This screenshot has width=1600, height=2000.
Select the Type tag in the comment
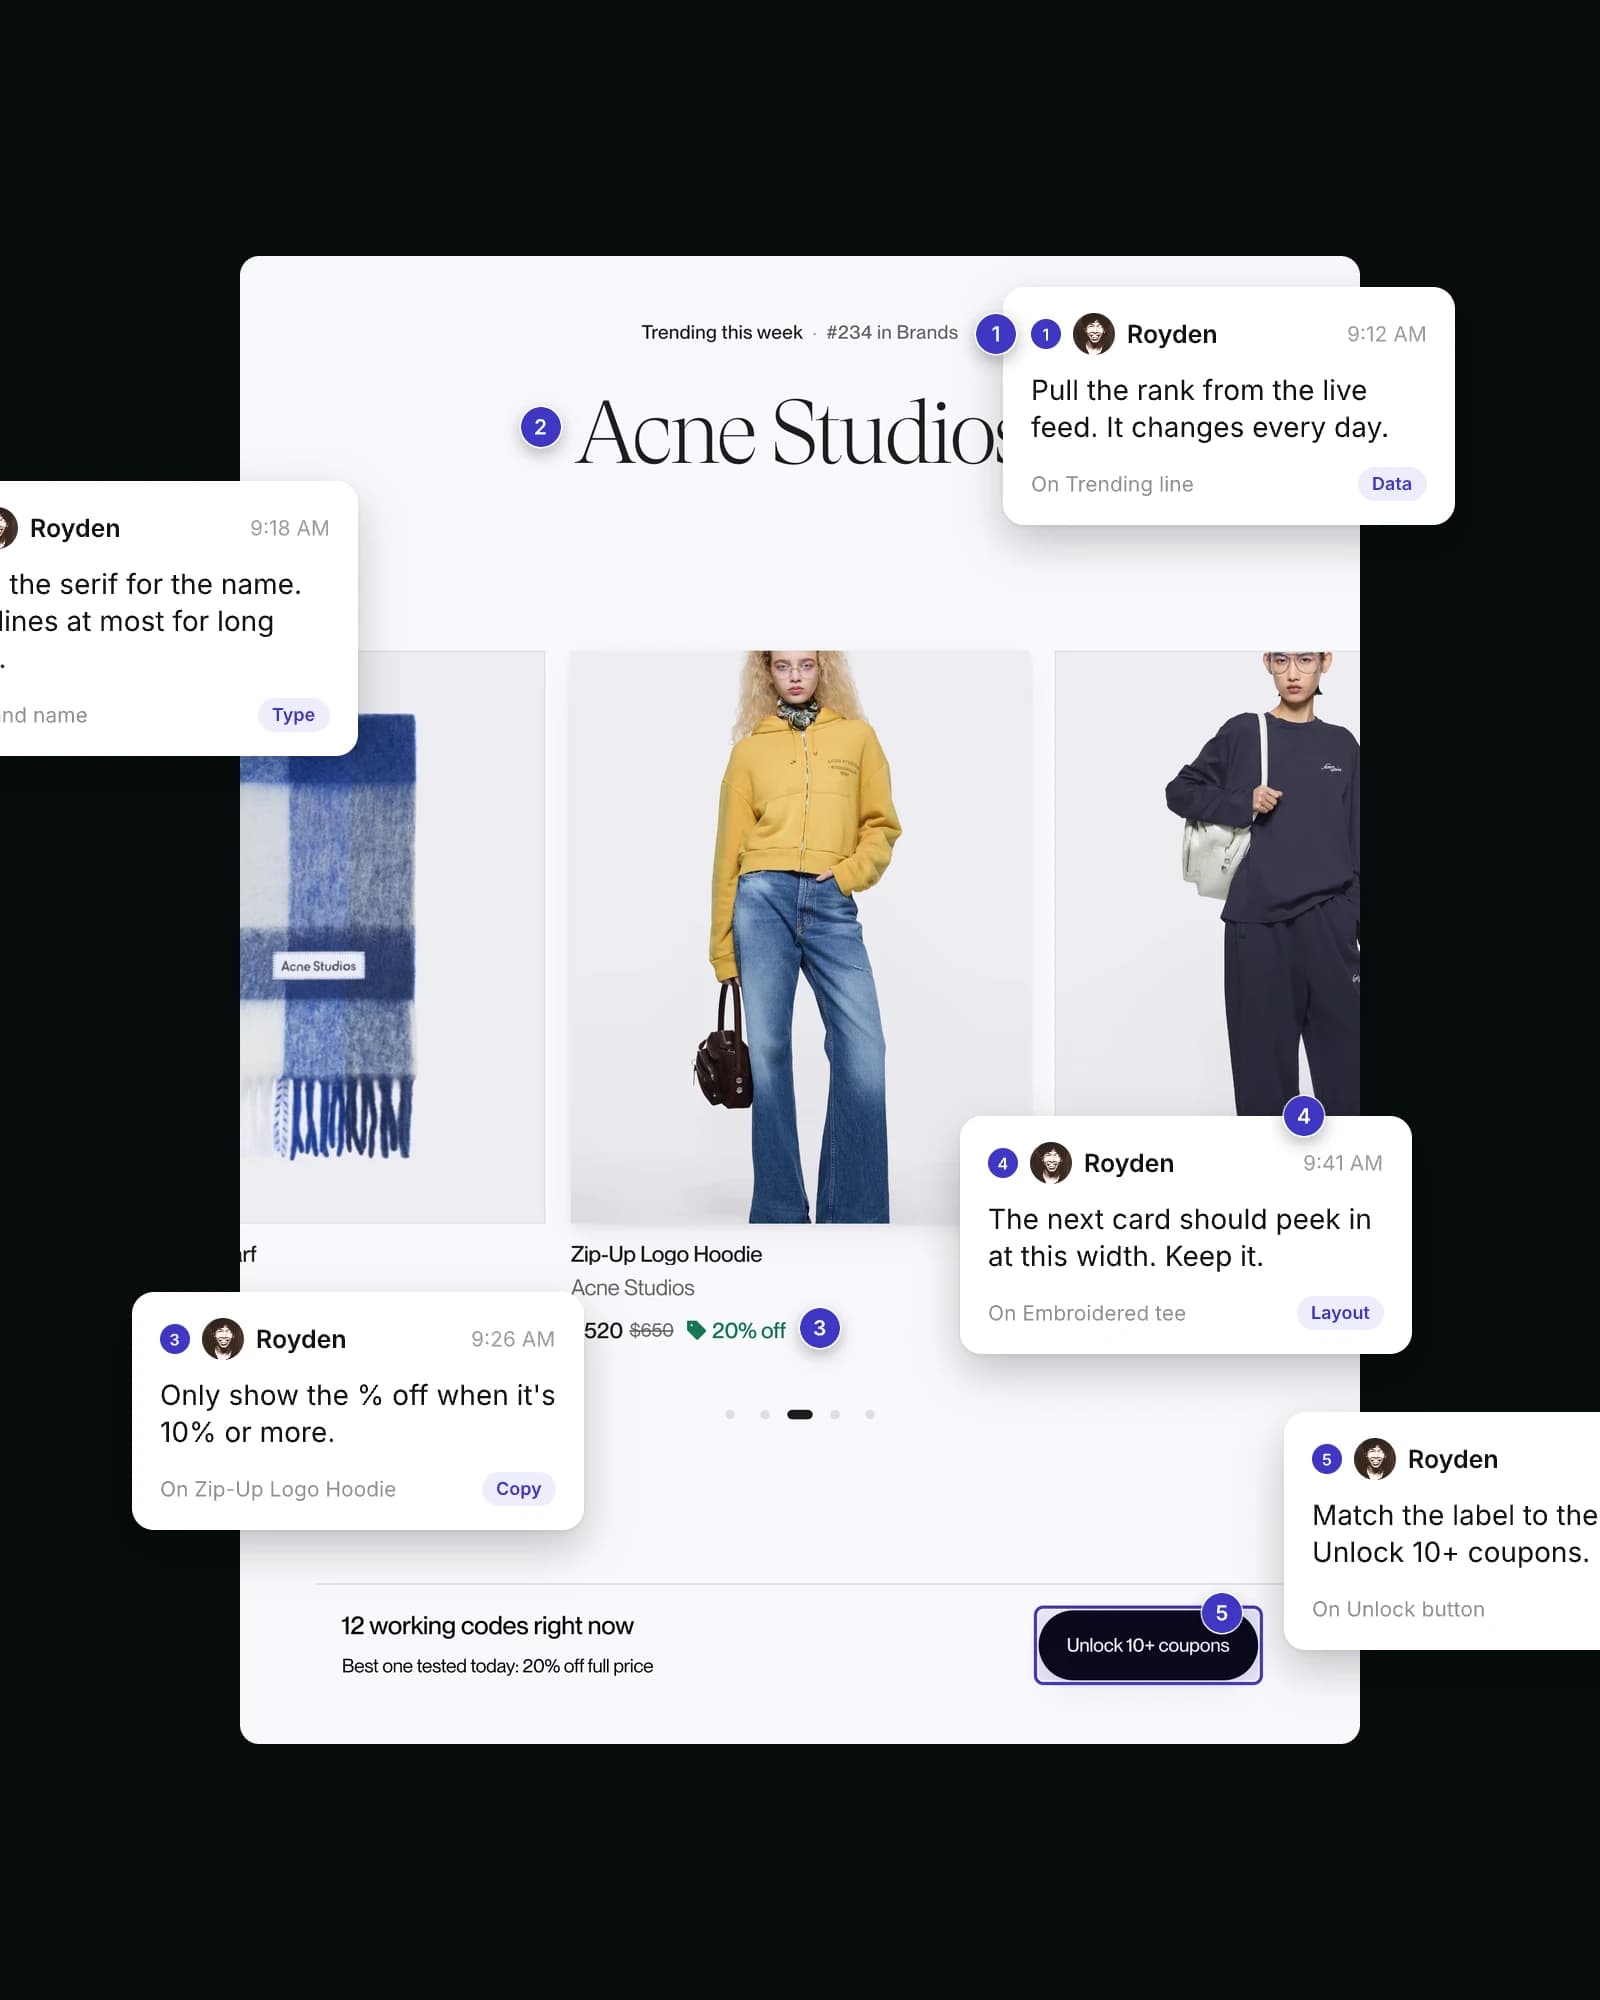[293, 715]
